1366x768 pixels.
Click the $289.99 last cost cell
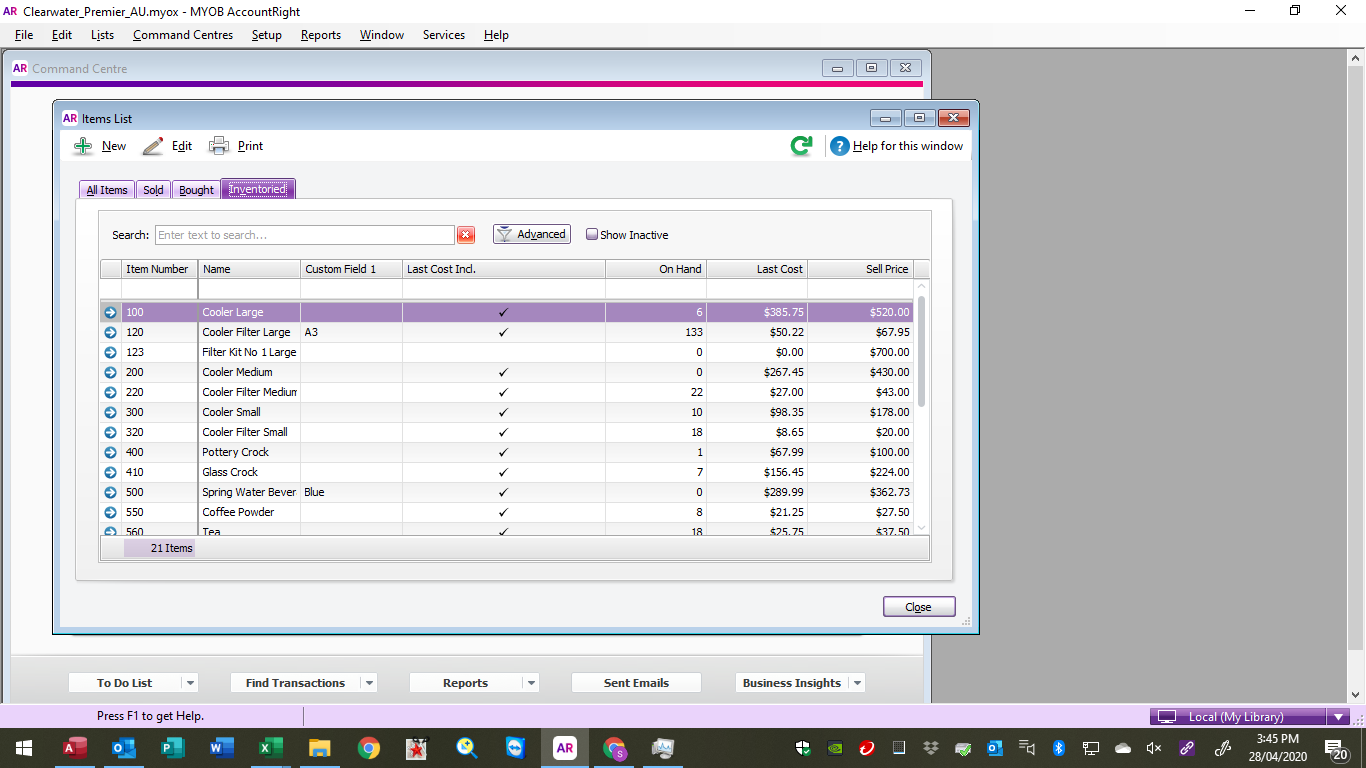tap(757, 492)
